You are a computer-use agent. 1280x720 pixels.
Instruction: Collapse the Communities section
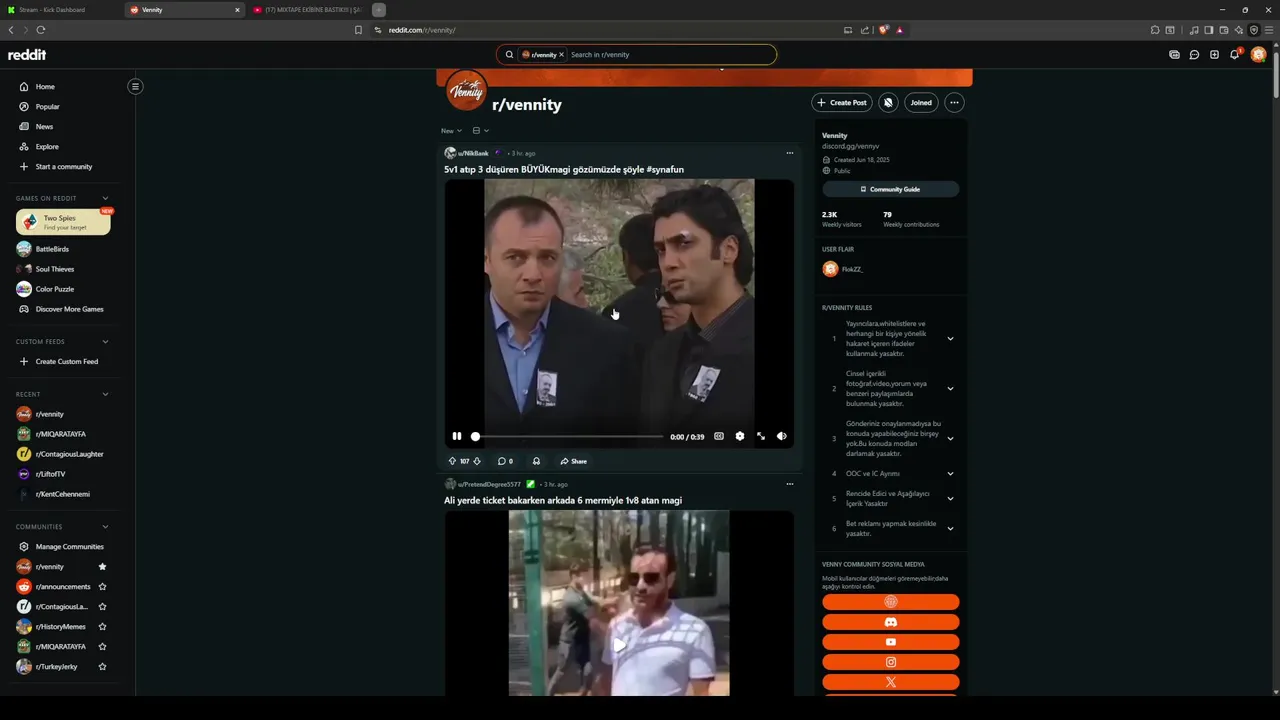(x=105, y=526)
